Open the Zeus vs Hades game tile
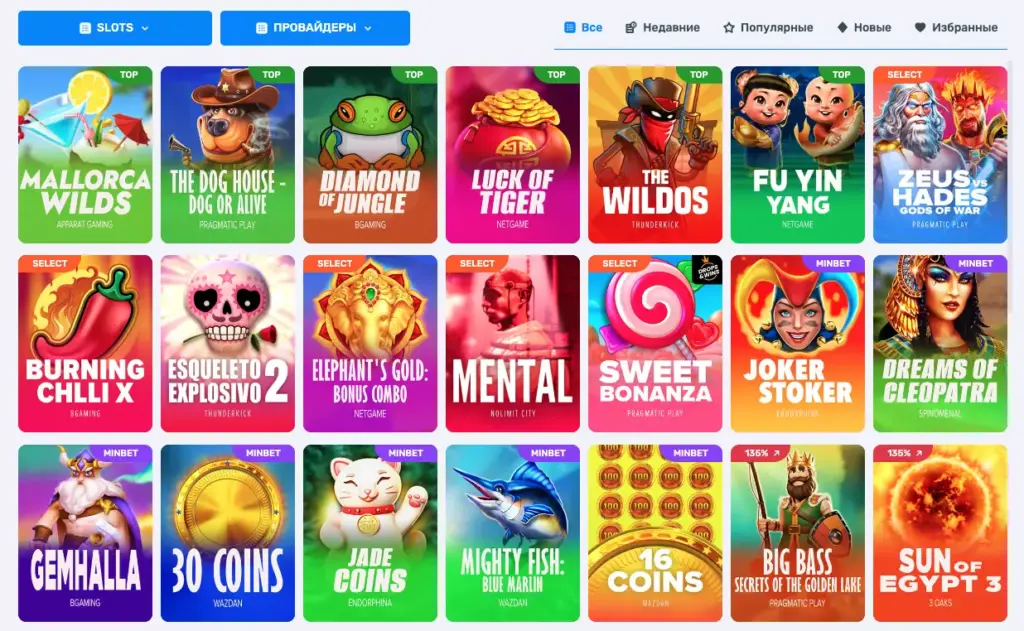 coord(940,155)
